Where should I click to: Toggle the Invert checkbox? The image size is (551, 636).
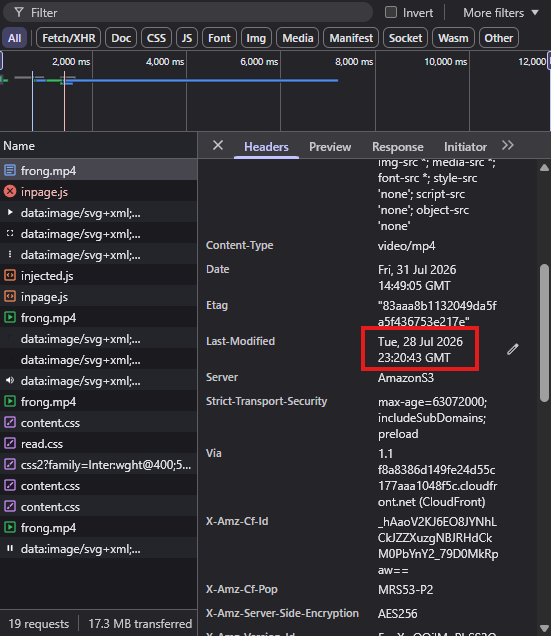pyautogui.click(x=391, y=12)
